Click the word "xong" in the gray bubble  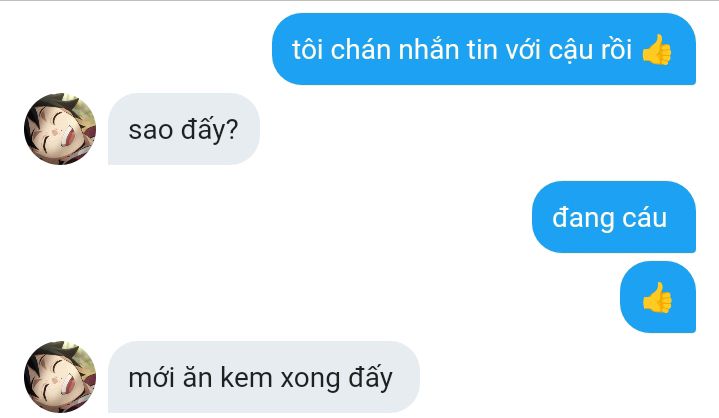[x=310, y=380]
